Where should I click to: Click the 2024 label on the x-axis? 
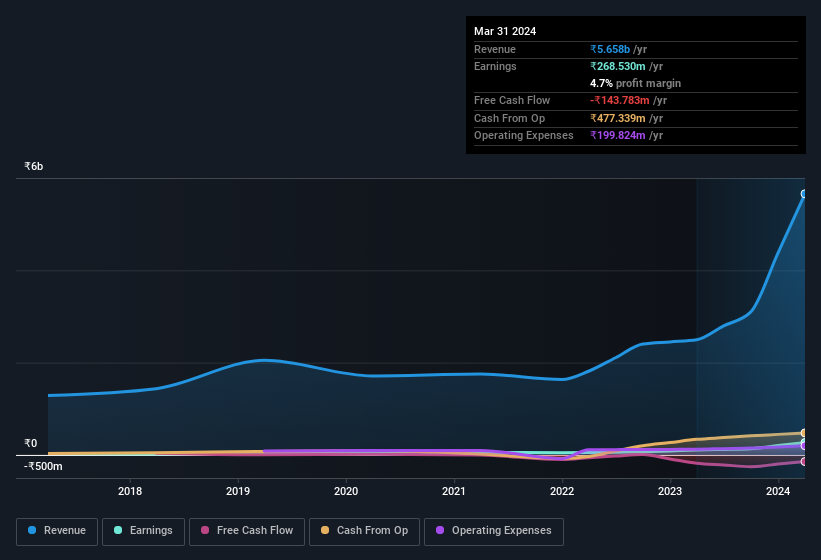click(778, 491)
